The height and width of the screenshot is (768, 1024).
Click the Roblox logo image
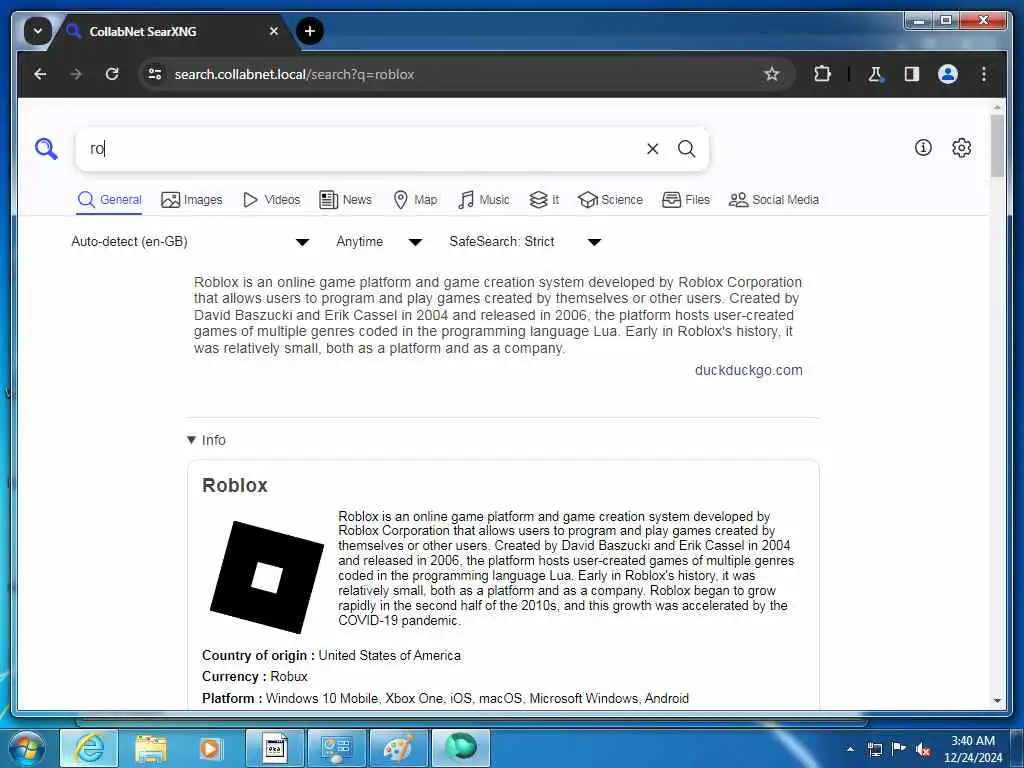(x=266, y=577)
